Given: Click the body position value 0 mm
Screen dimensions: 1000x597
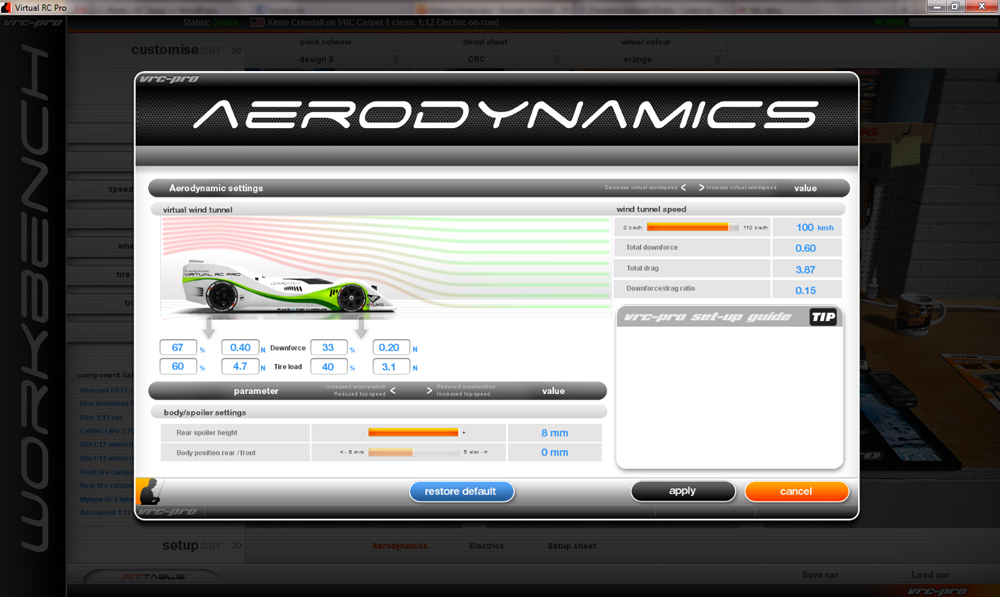Looking at the screenshot, I should click(x=555, y=452).
